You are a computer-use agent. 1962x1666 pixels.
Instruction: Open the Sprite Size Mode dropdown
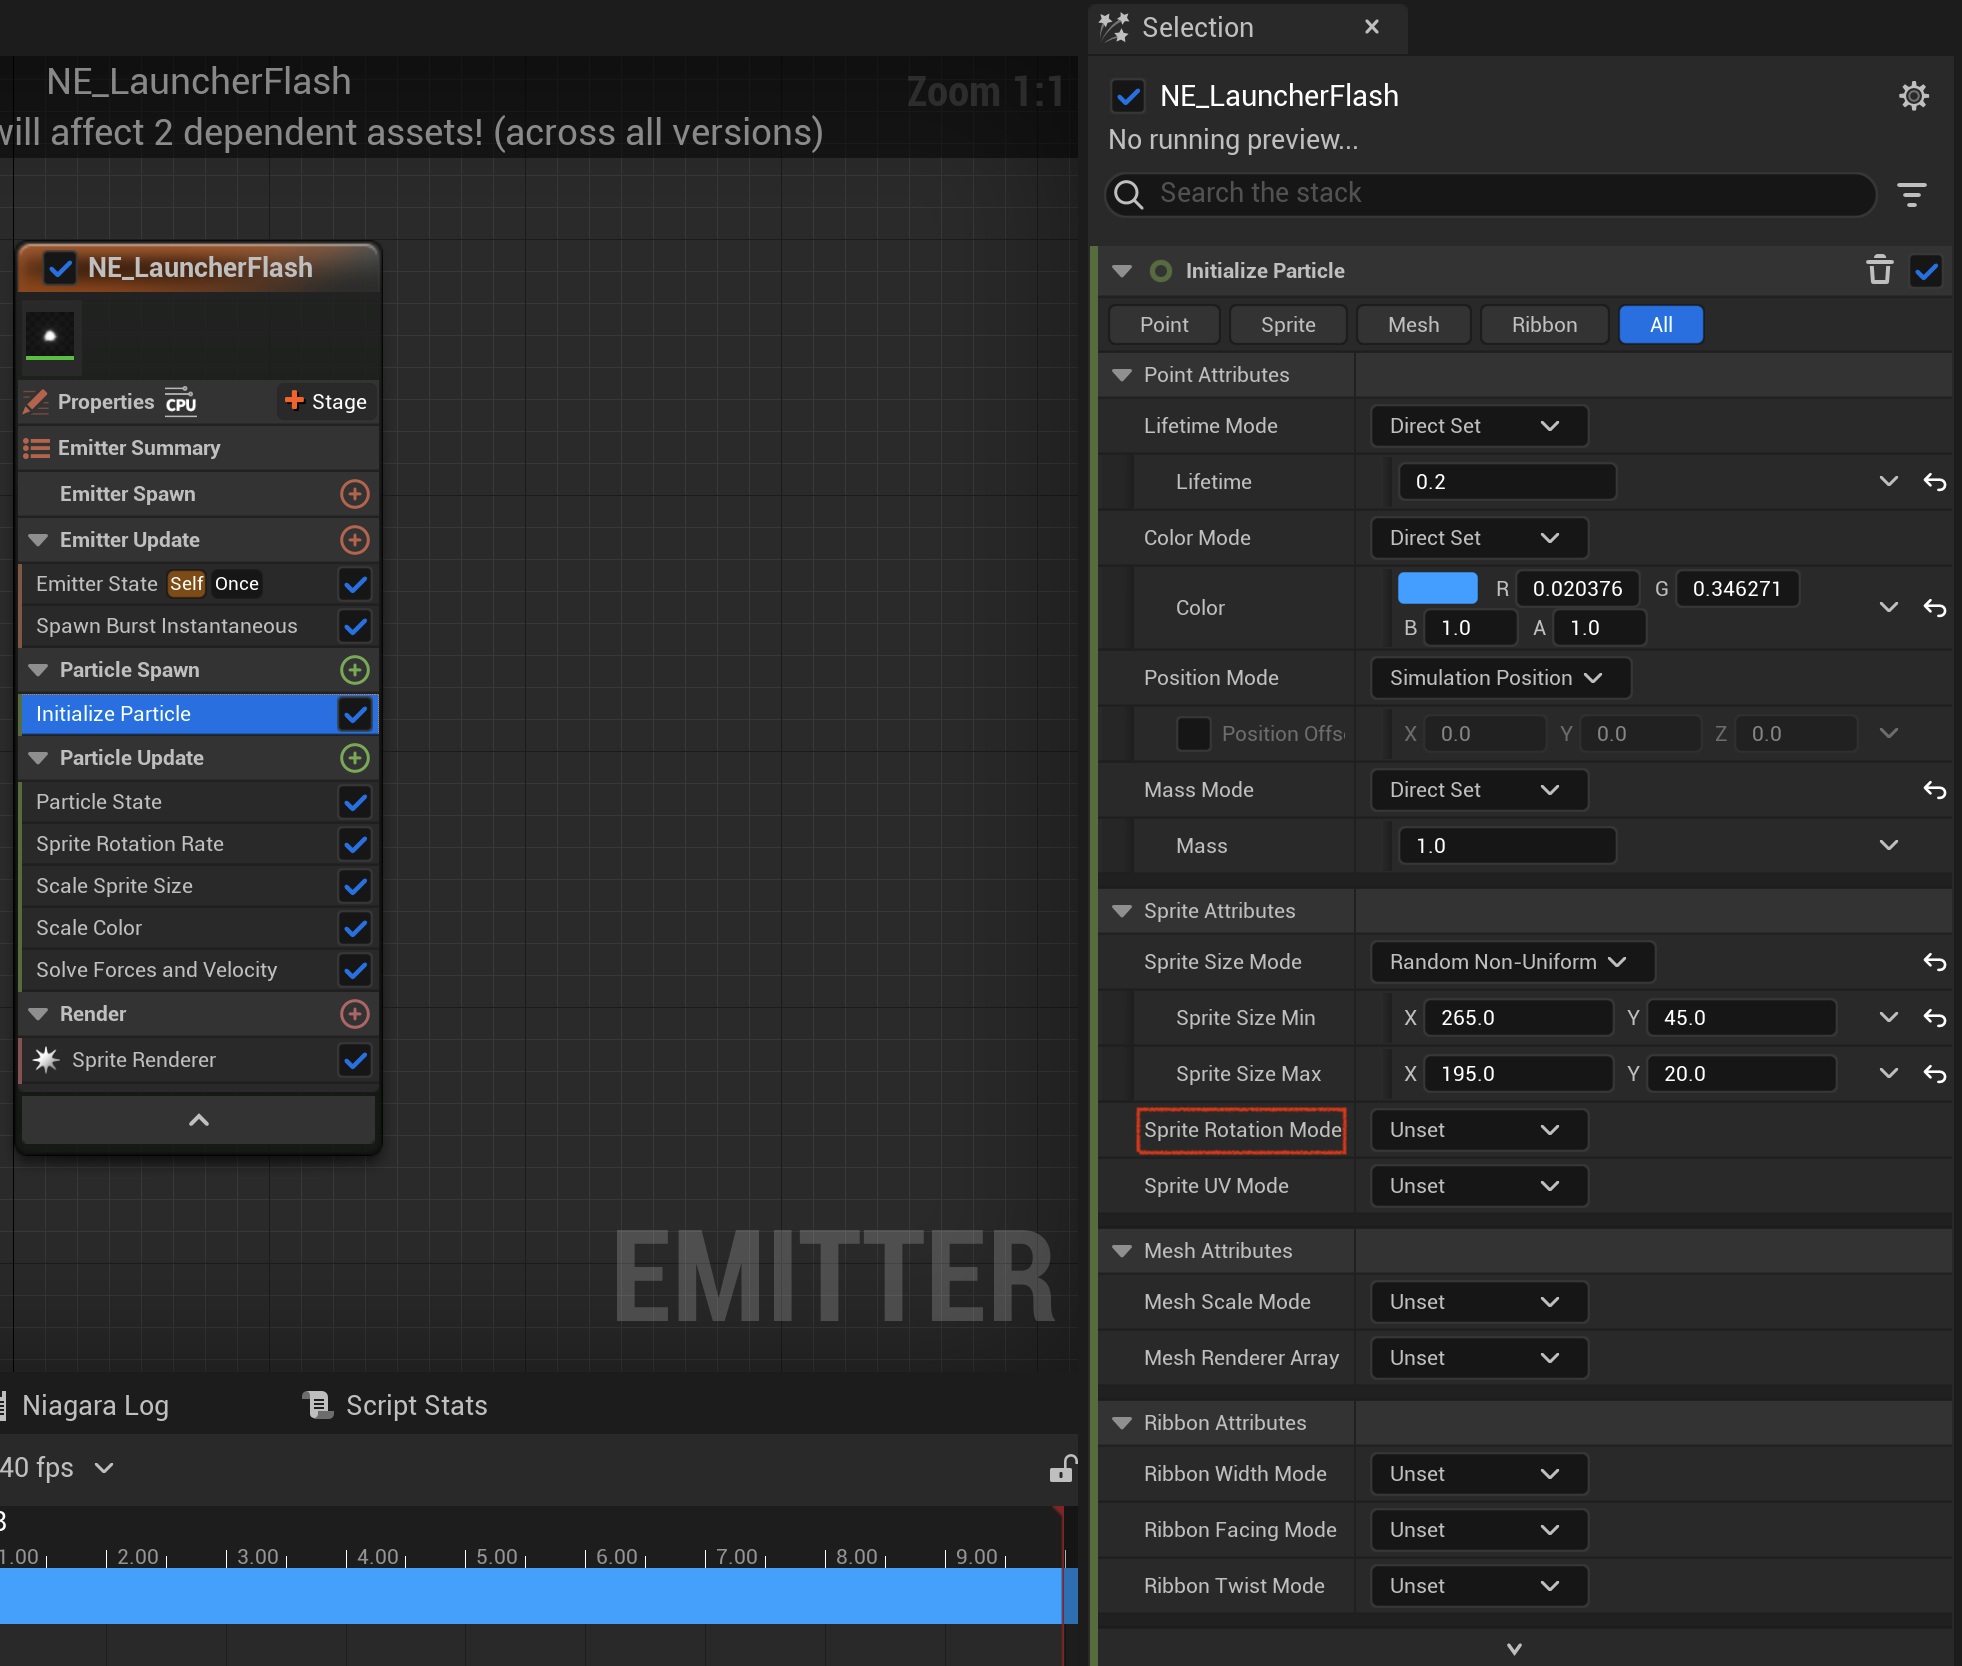click(1512, 962)
